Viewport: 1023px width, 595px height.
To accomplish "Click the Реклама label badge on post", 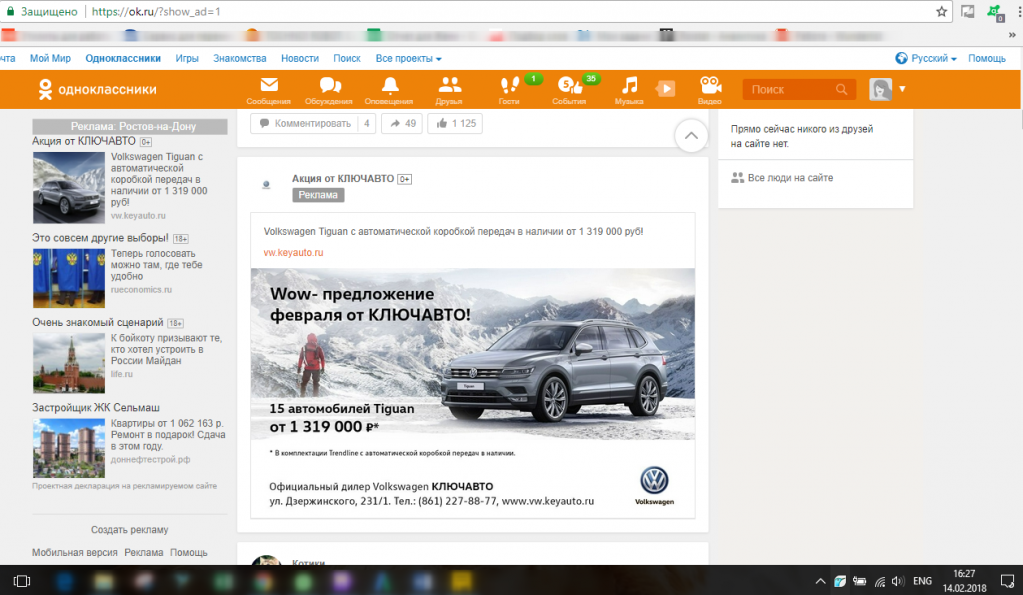I will [318, 195].
